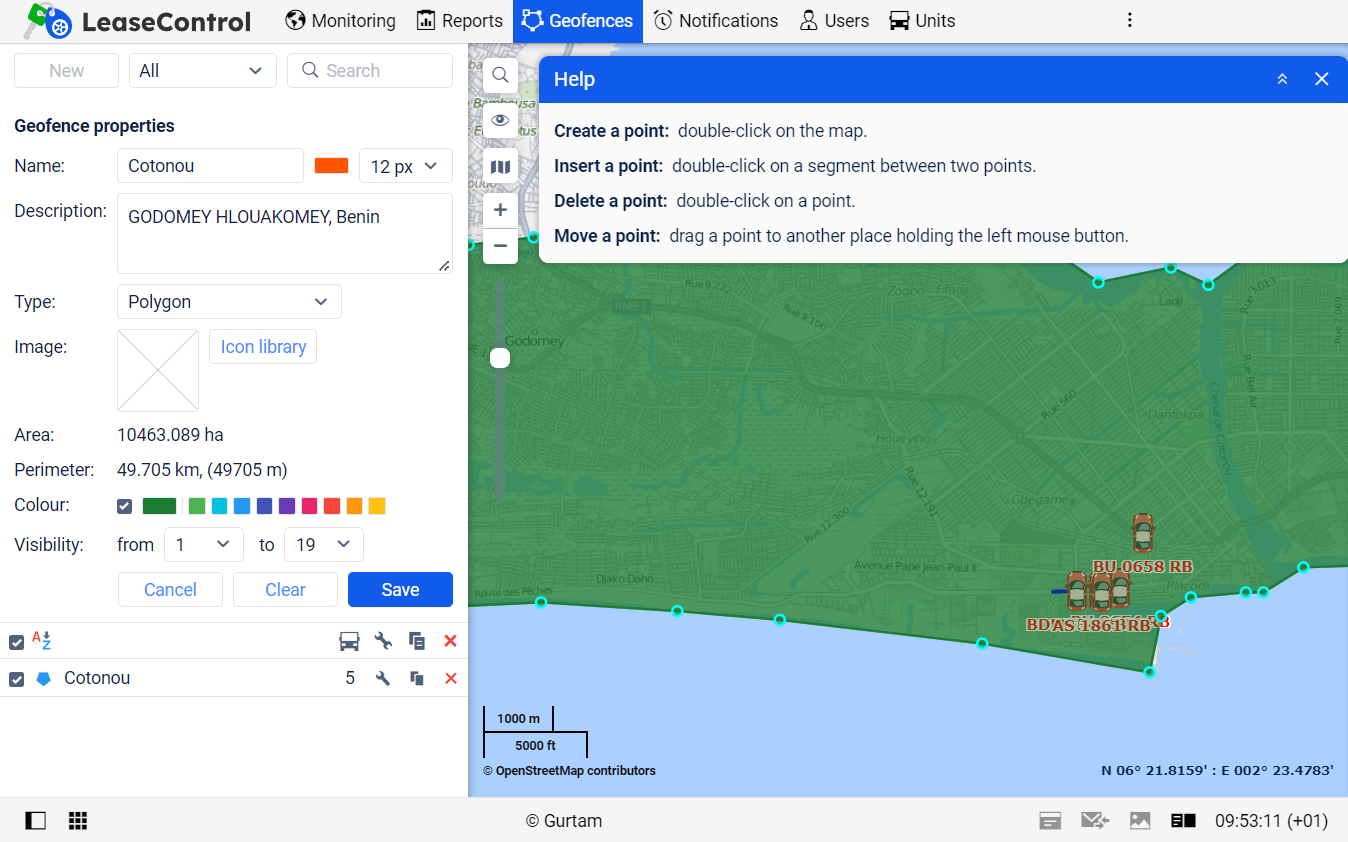Open the 'All' filter dropdown above the list
This screenshot has width=1348, height=842.
202,70
